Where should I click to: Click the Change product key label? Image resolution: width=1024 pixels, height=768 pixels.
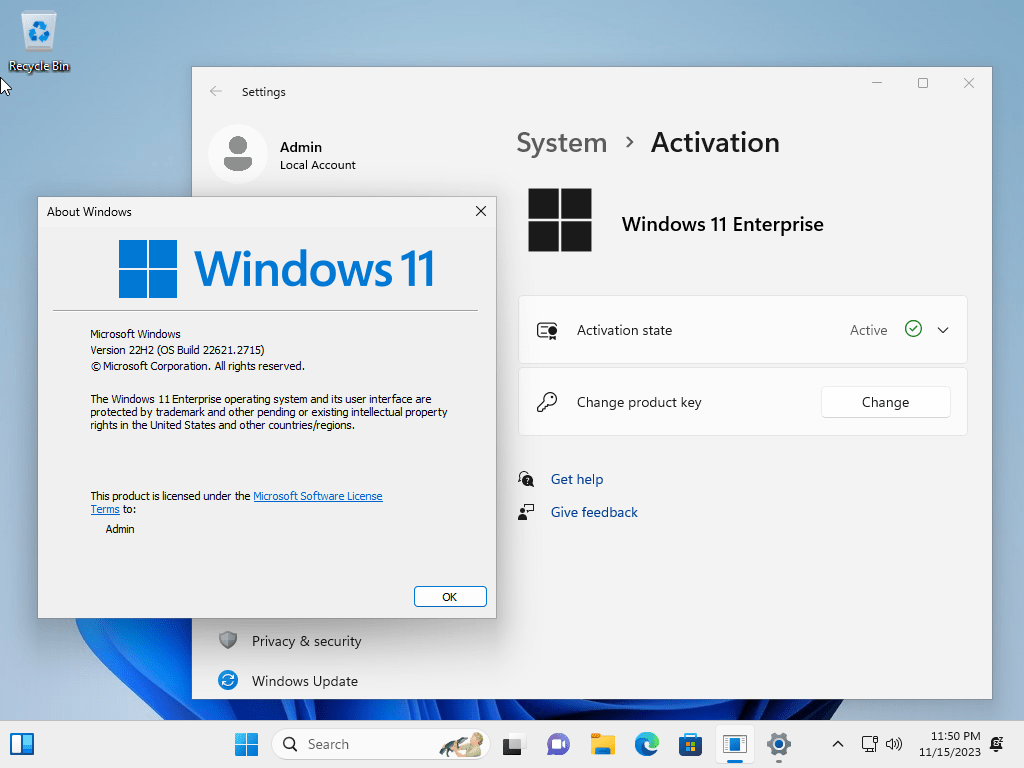[x=639, y=402]
